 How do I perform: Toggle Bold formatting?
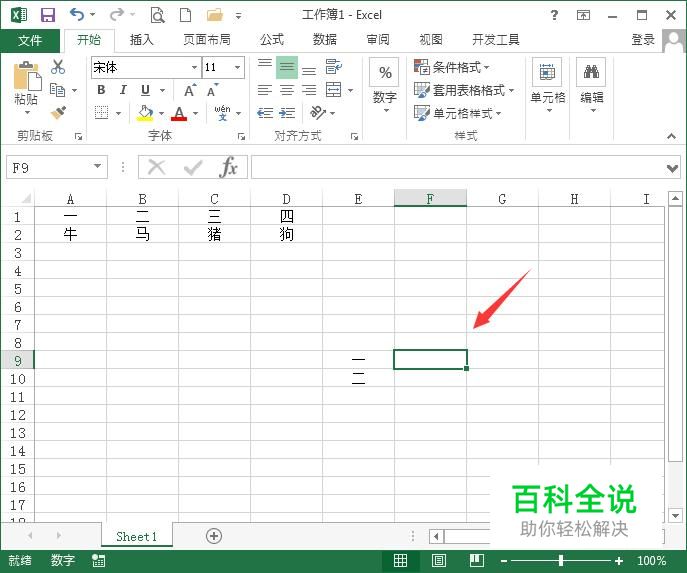point(101,90)
